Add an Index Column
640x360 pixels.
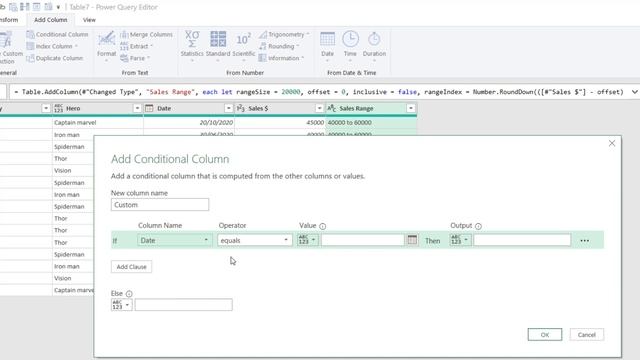52,46
